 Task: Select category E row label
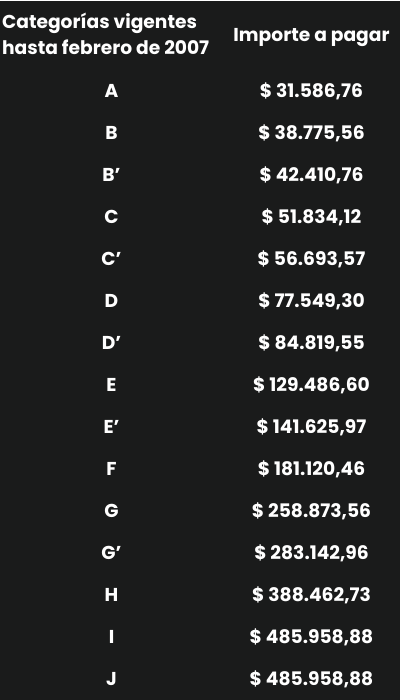pyautogui.click(x=111, y=385)
